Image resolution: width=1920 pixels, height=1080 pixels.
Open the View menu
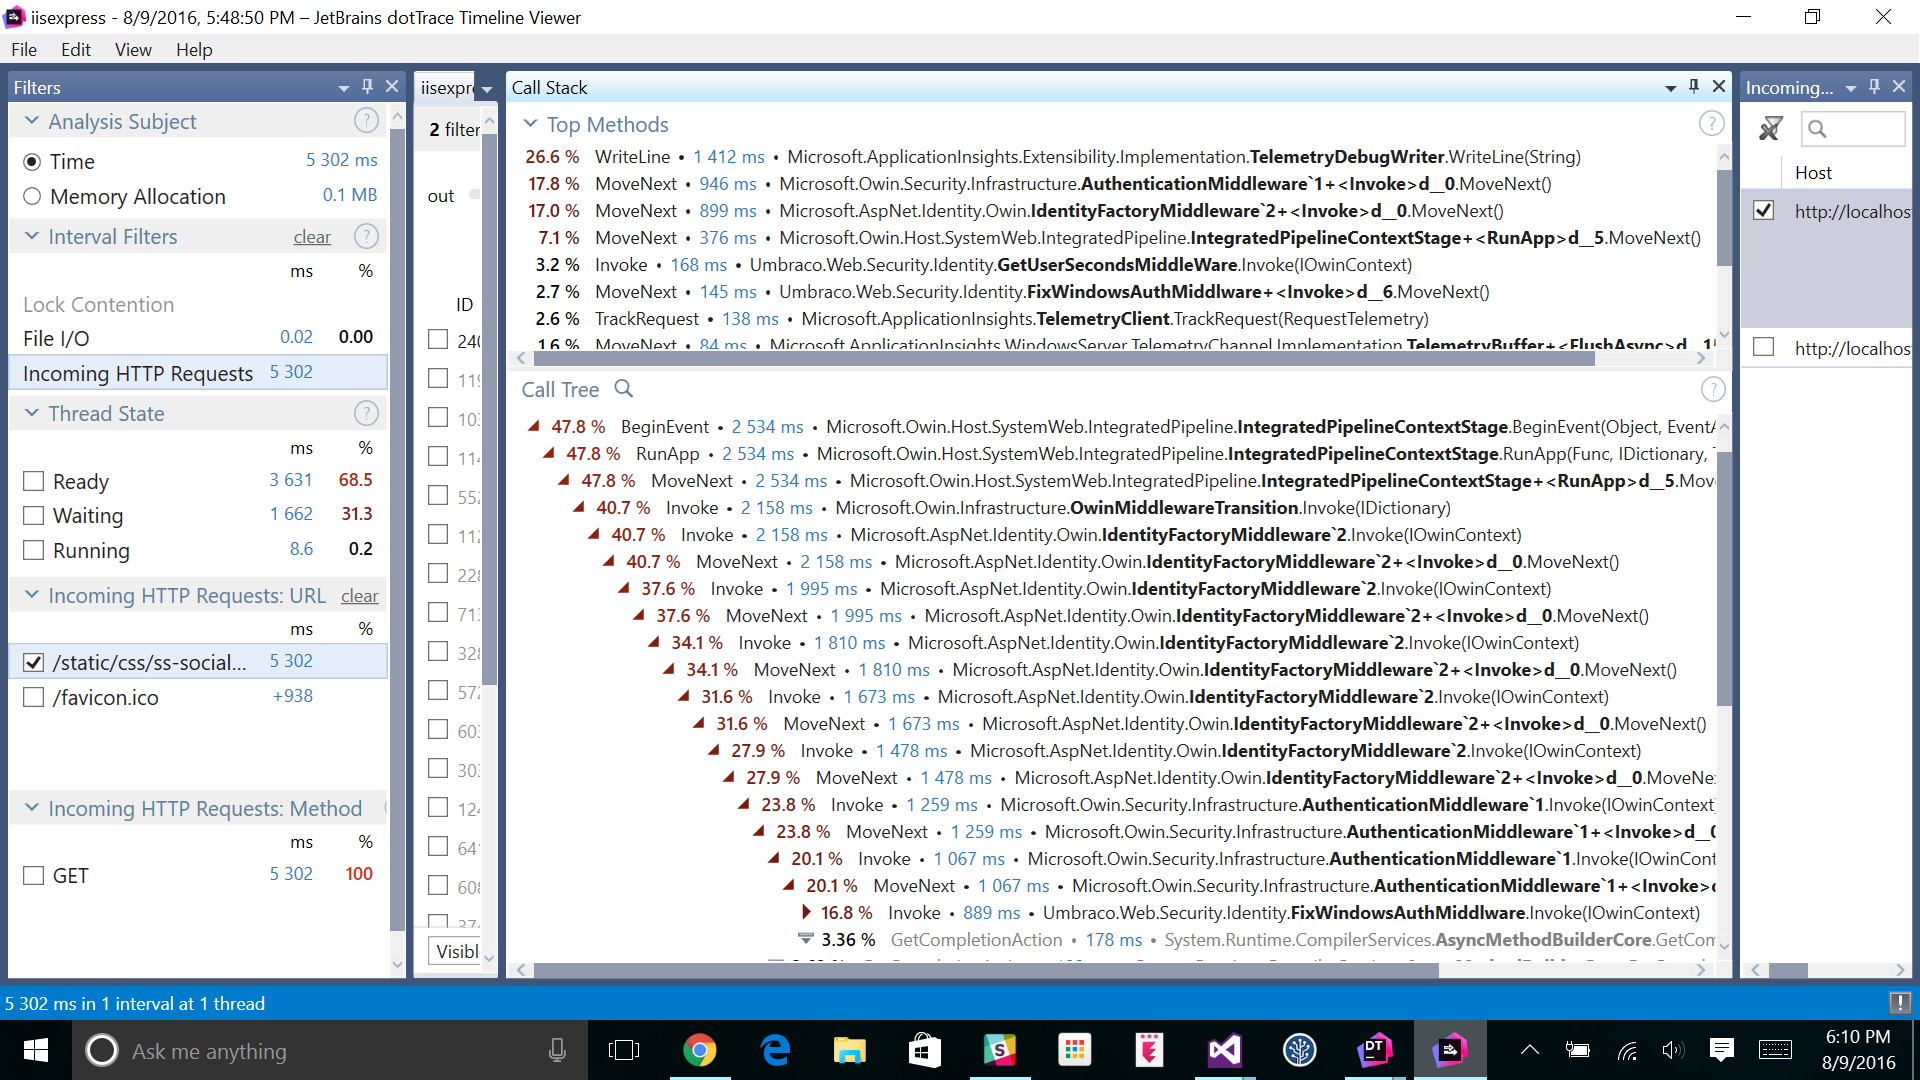133,49
